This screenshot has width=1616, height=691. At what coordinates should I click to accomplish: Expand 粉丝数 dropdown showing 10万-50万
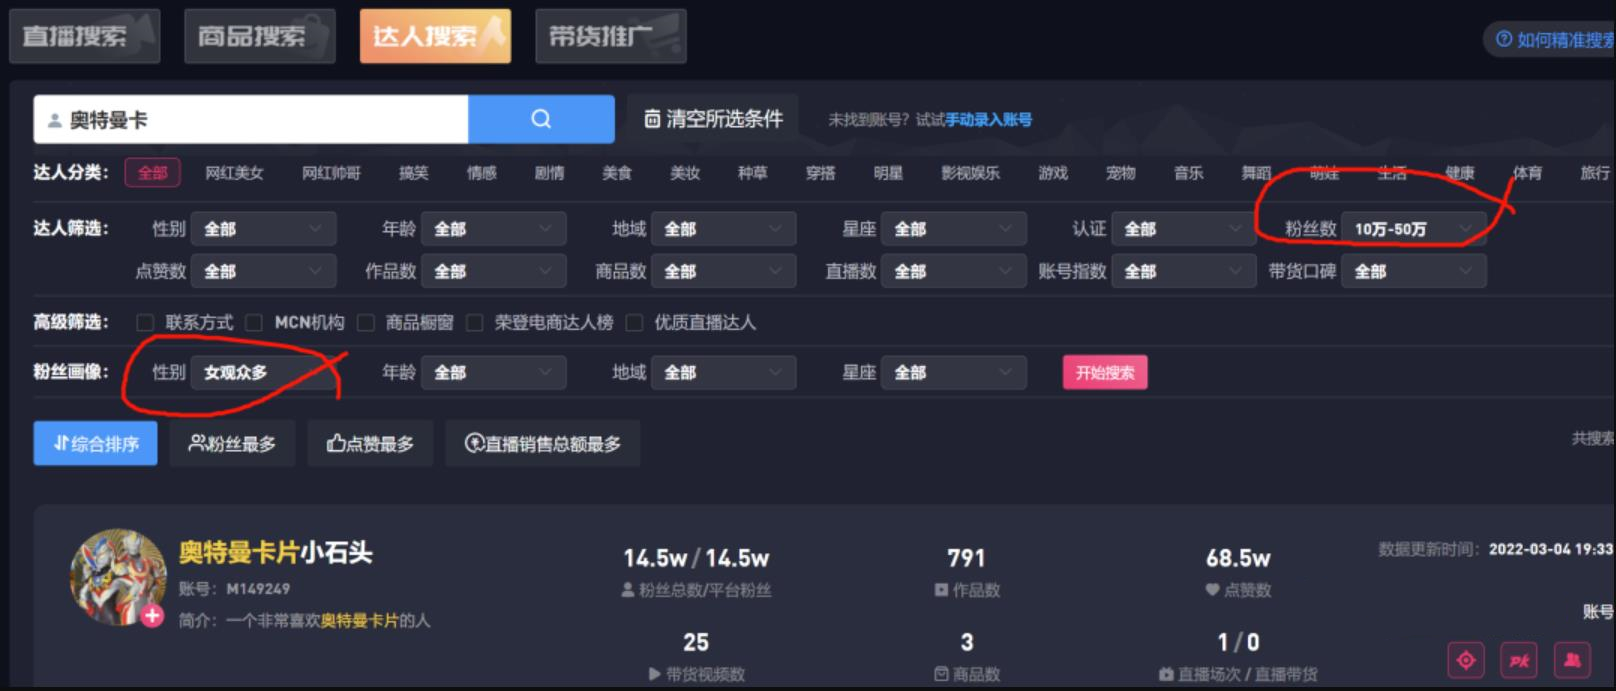tap(1413, 229)
